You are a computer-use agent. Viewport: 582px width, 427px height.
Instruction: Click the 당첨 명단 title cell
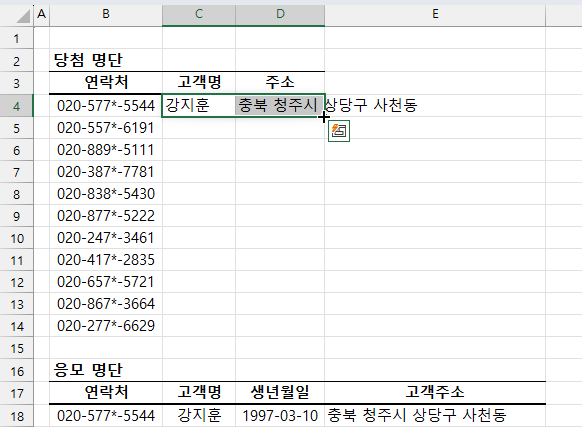(x=106, y=60)
